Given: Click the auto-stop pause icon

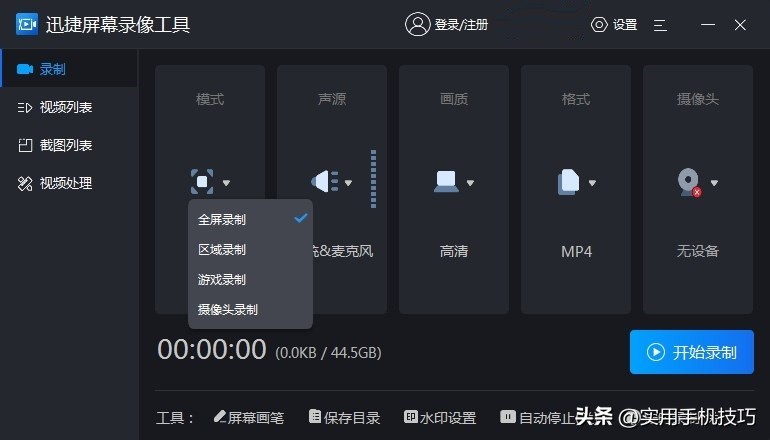Looking at the screenshot, I should [508, 417].
